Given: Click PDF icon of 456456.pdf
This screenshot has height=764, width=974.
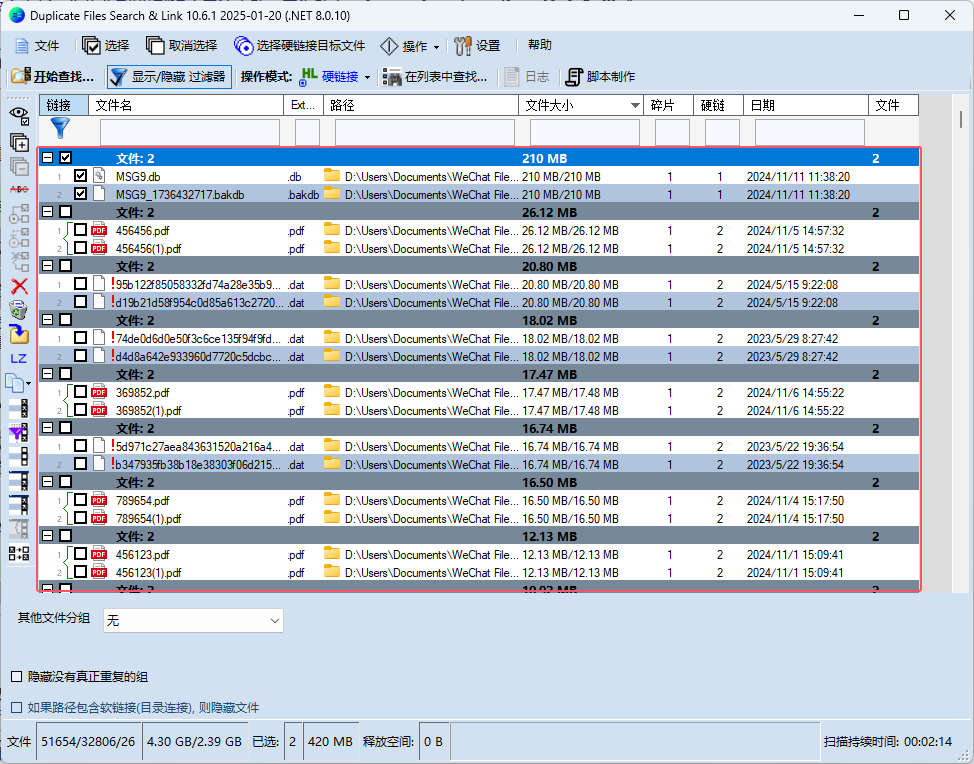Looking at the screenshot, I should pyautogui.click(x=99, y=230).
